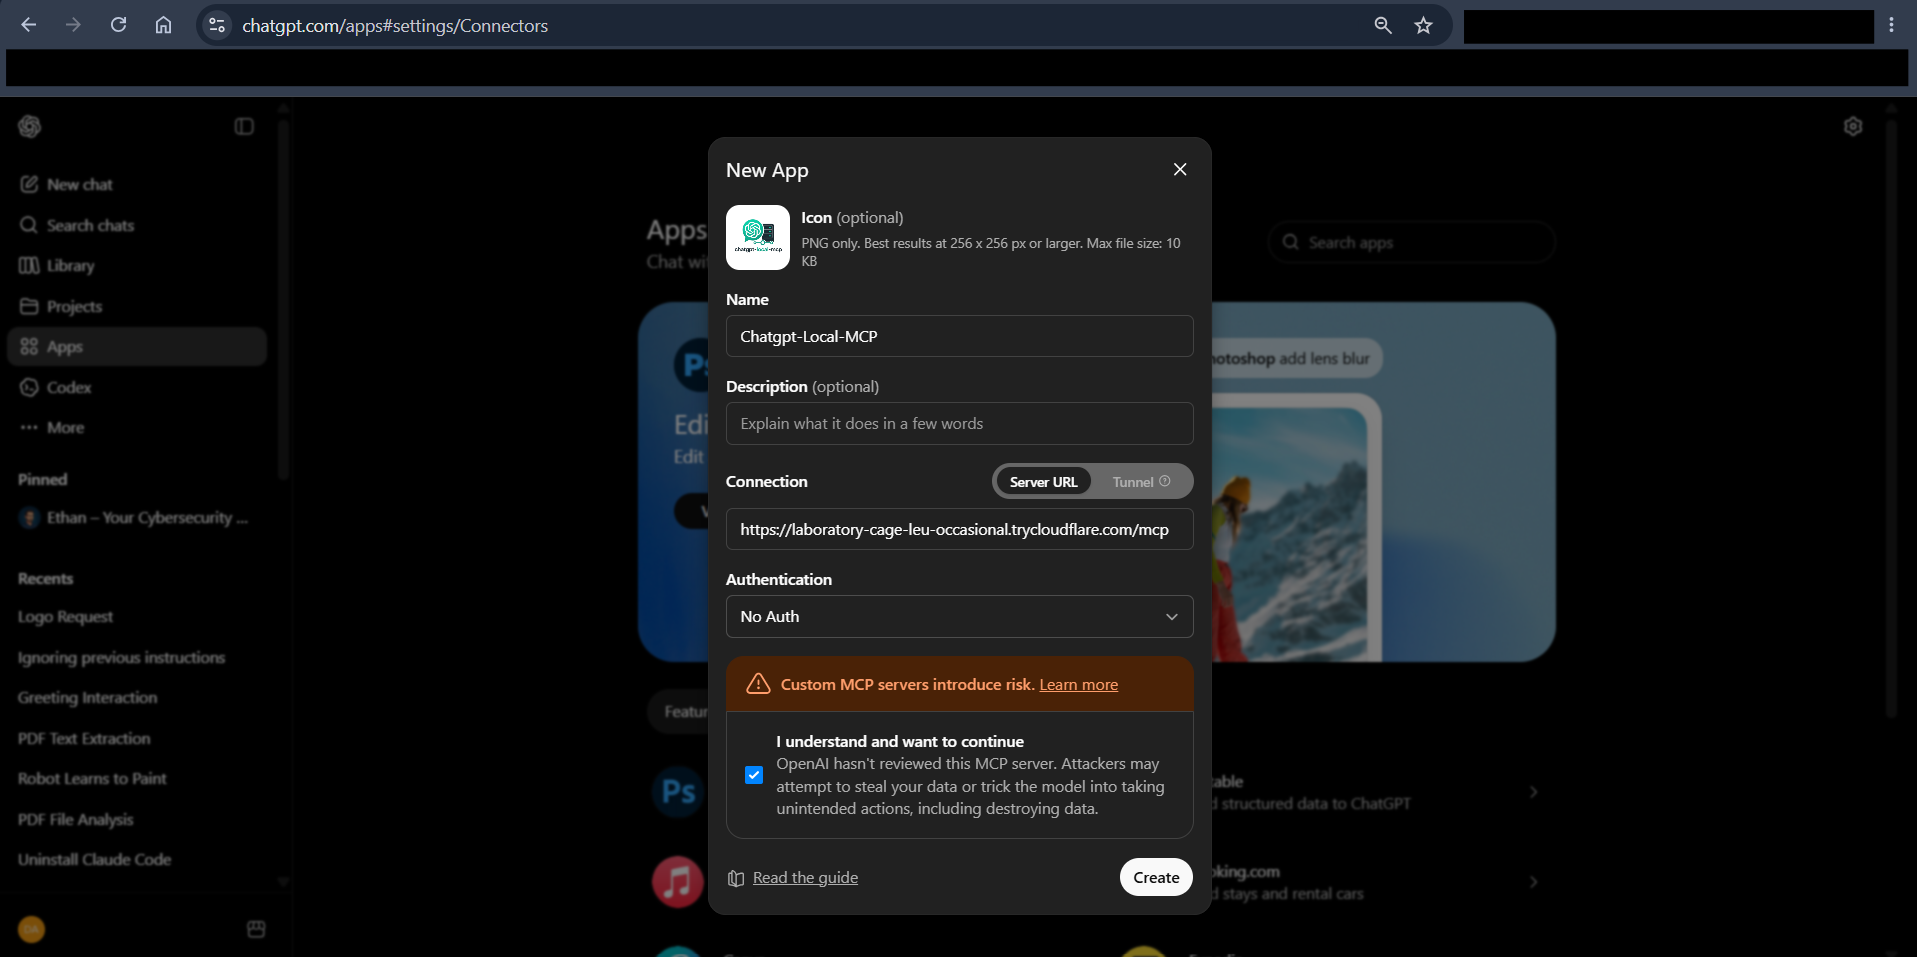
Task: Click the Description input field
Action: [x=959, y=423]
